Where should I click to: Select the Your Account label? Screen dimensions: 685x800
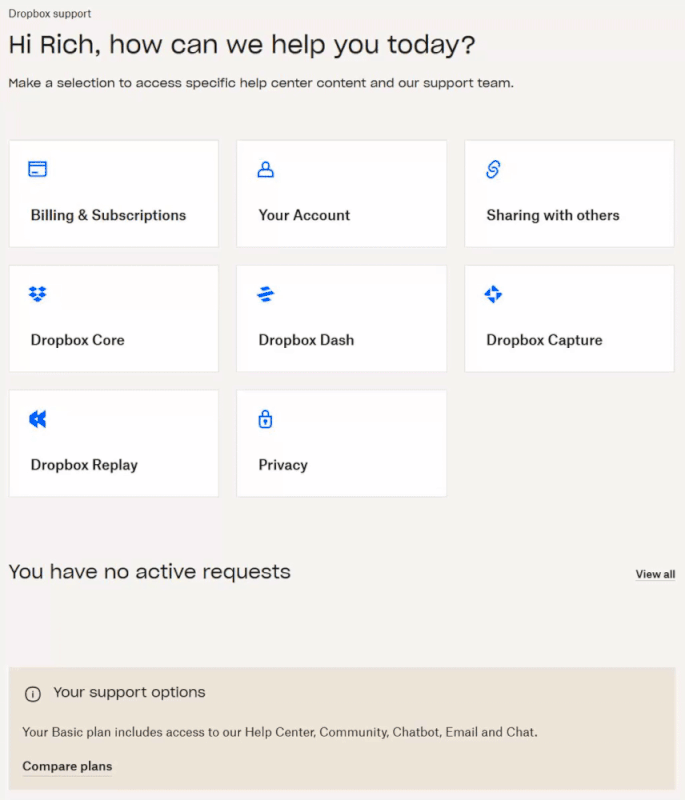click(304, 215)
